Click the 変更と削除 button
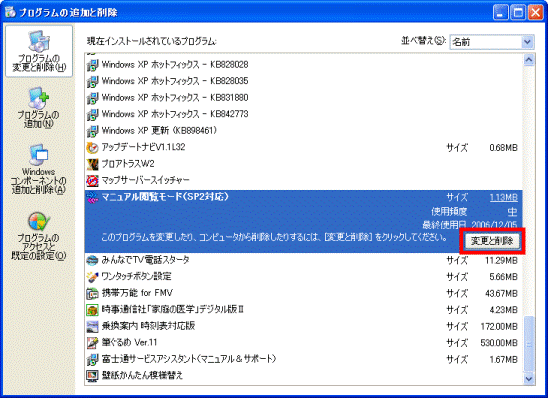 (492, 241)
